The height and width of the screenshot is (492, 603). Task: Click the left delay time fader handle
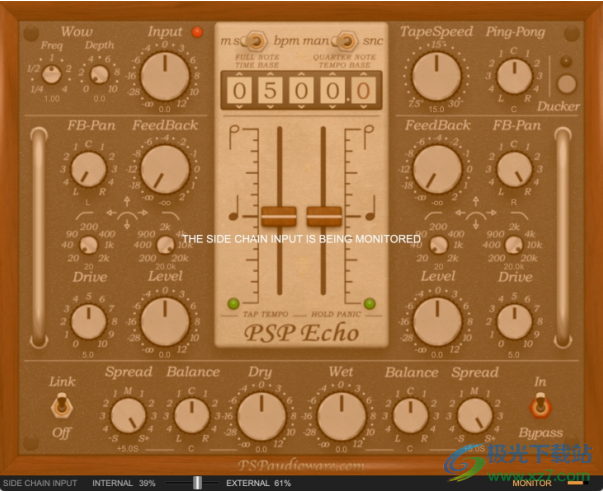279,215
